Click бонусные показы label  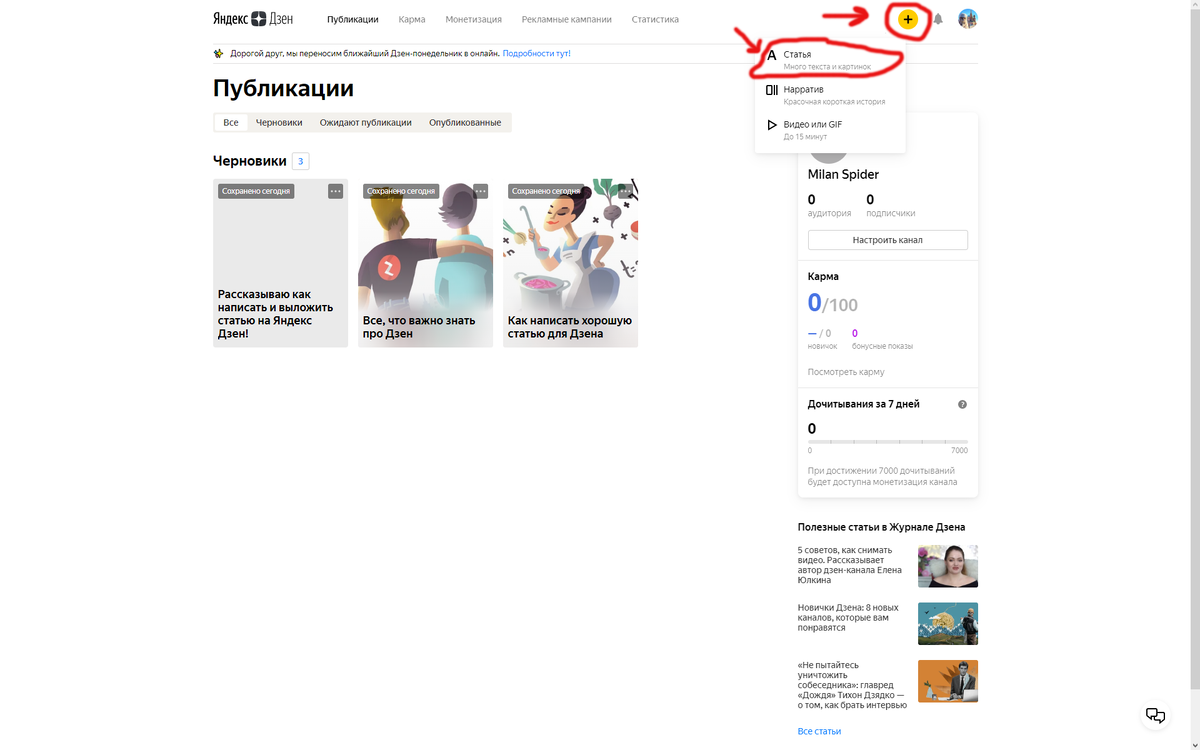882,346
